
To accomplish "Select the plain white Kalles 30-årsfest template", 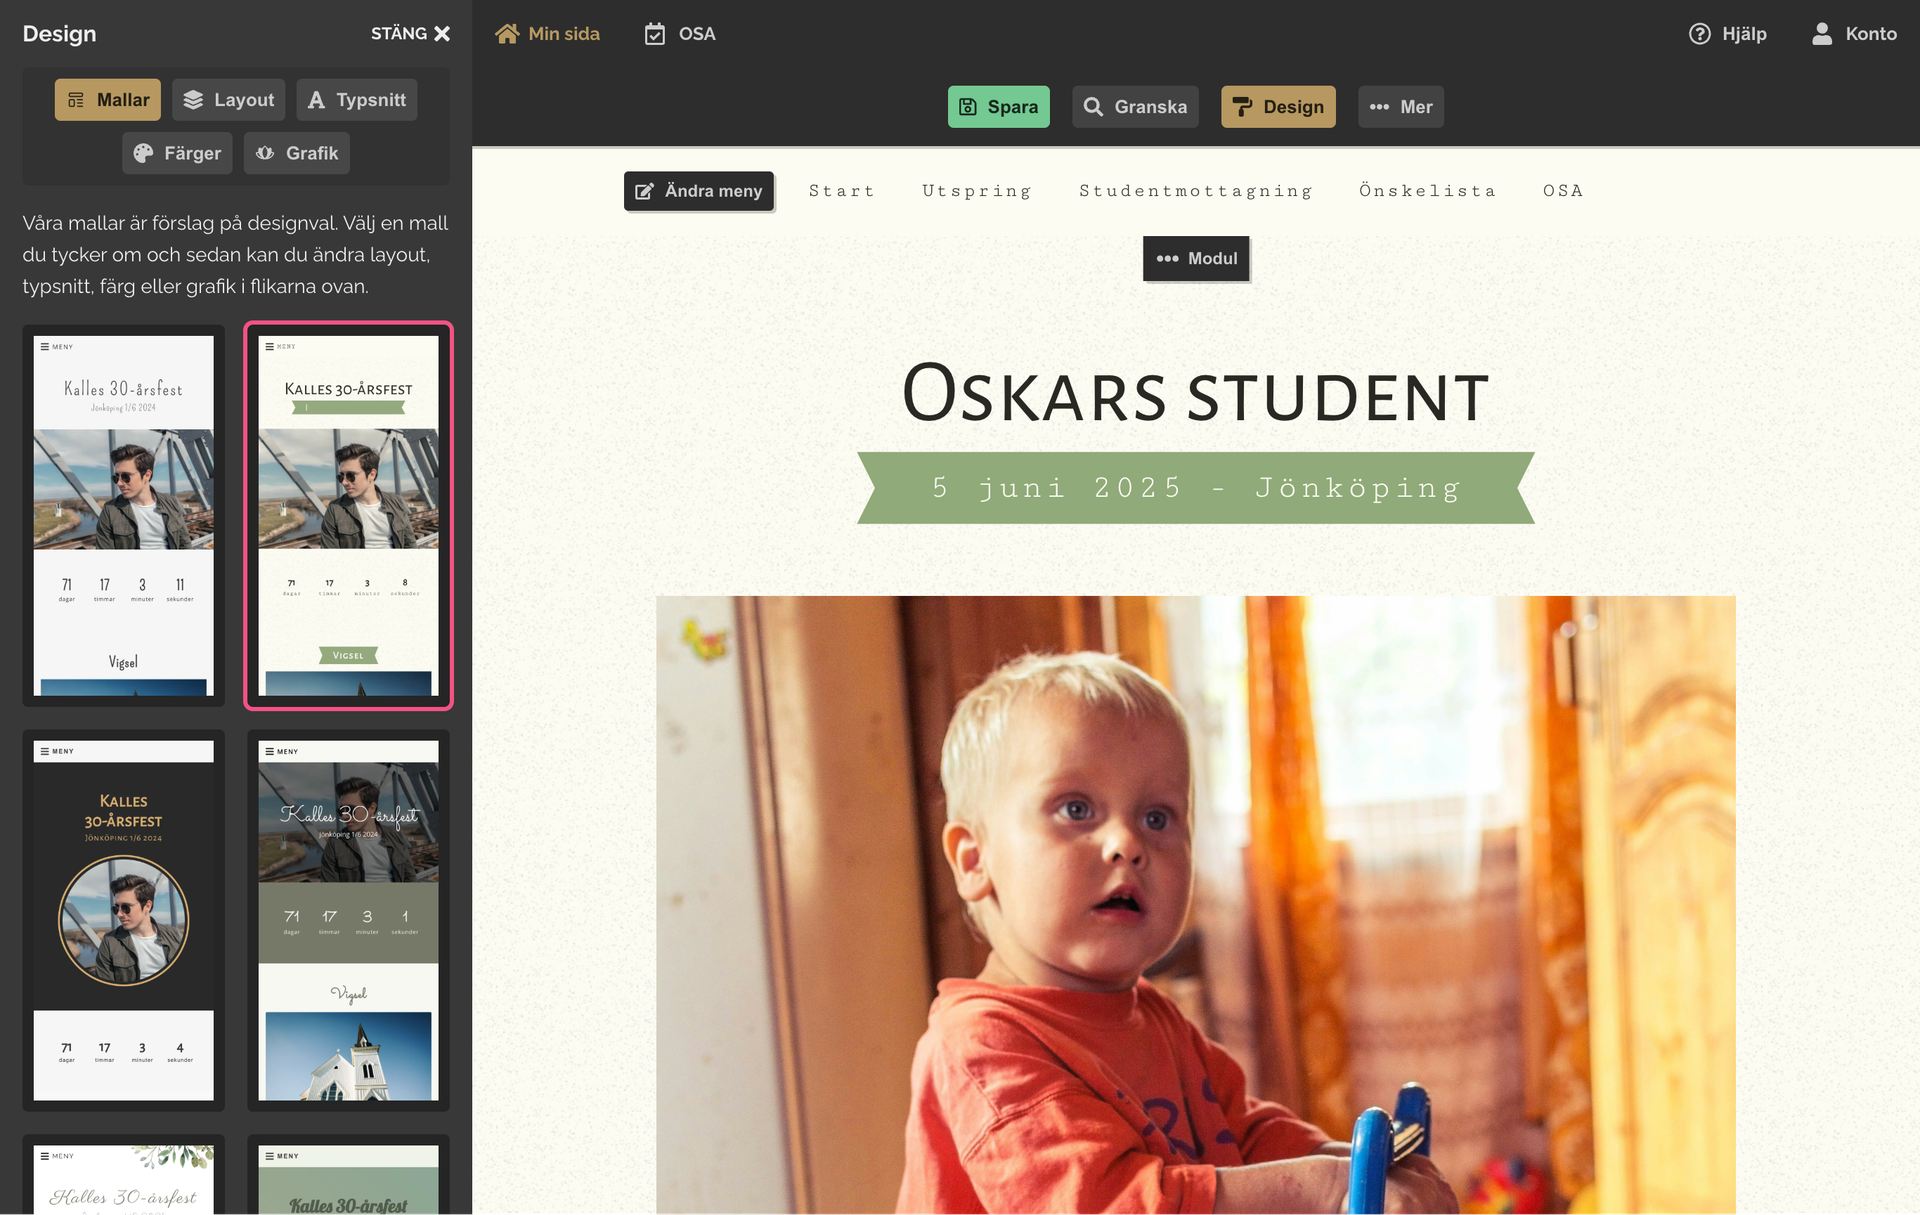I will pyautogui.click(x=124, y=515).
